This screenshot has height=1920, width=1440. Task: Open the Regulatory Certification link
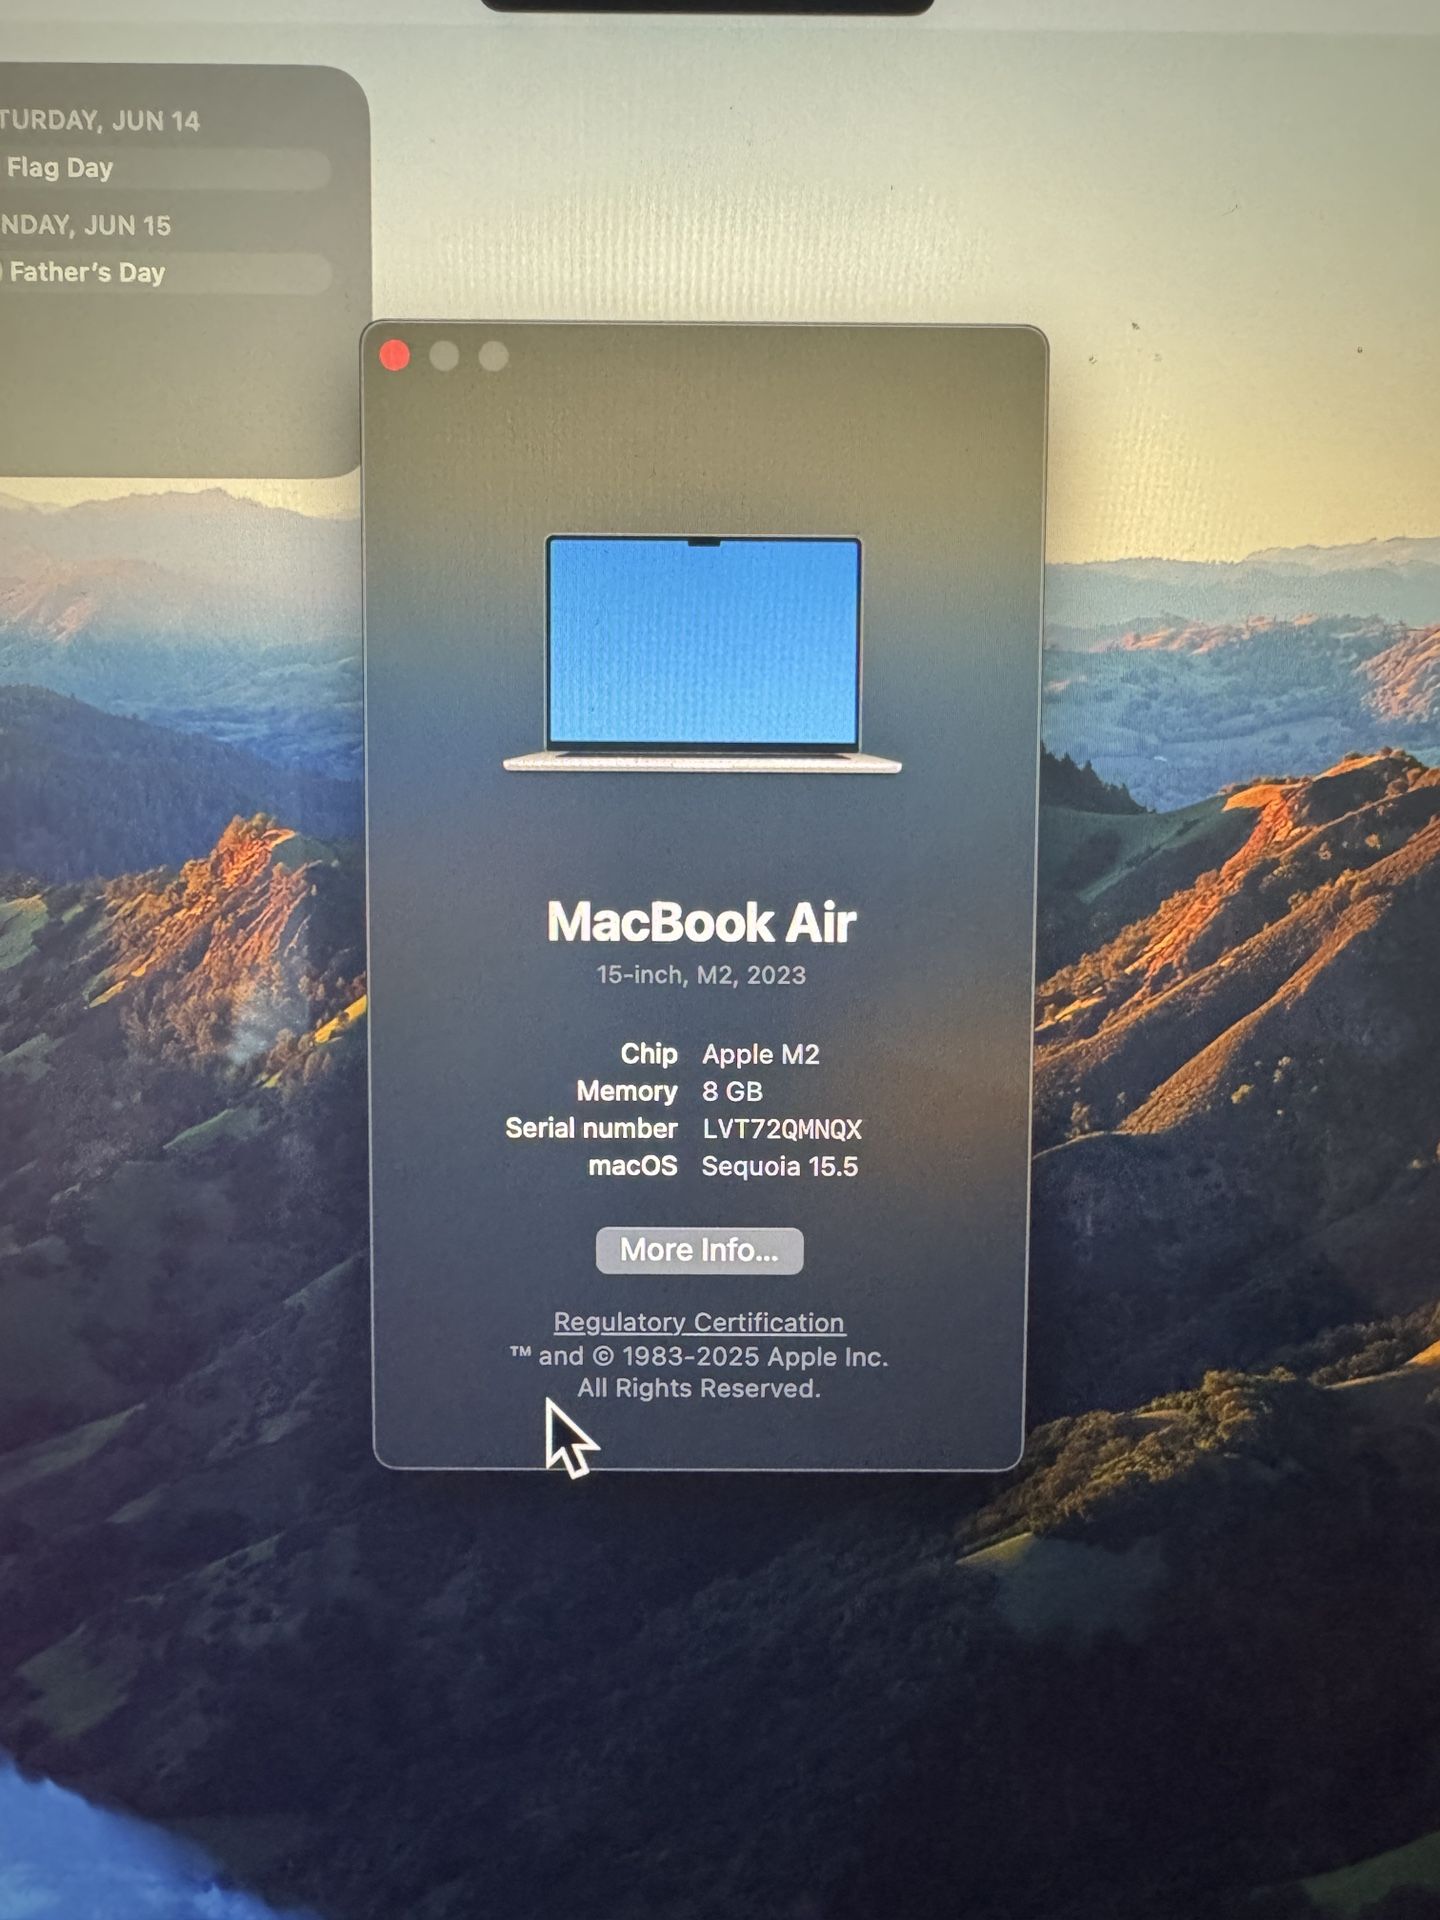[x=699, y=1322]
